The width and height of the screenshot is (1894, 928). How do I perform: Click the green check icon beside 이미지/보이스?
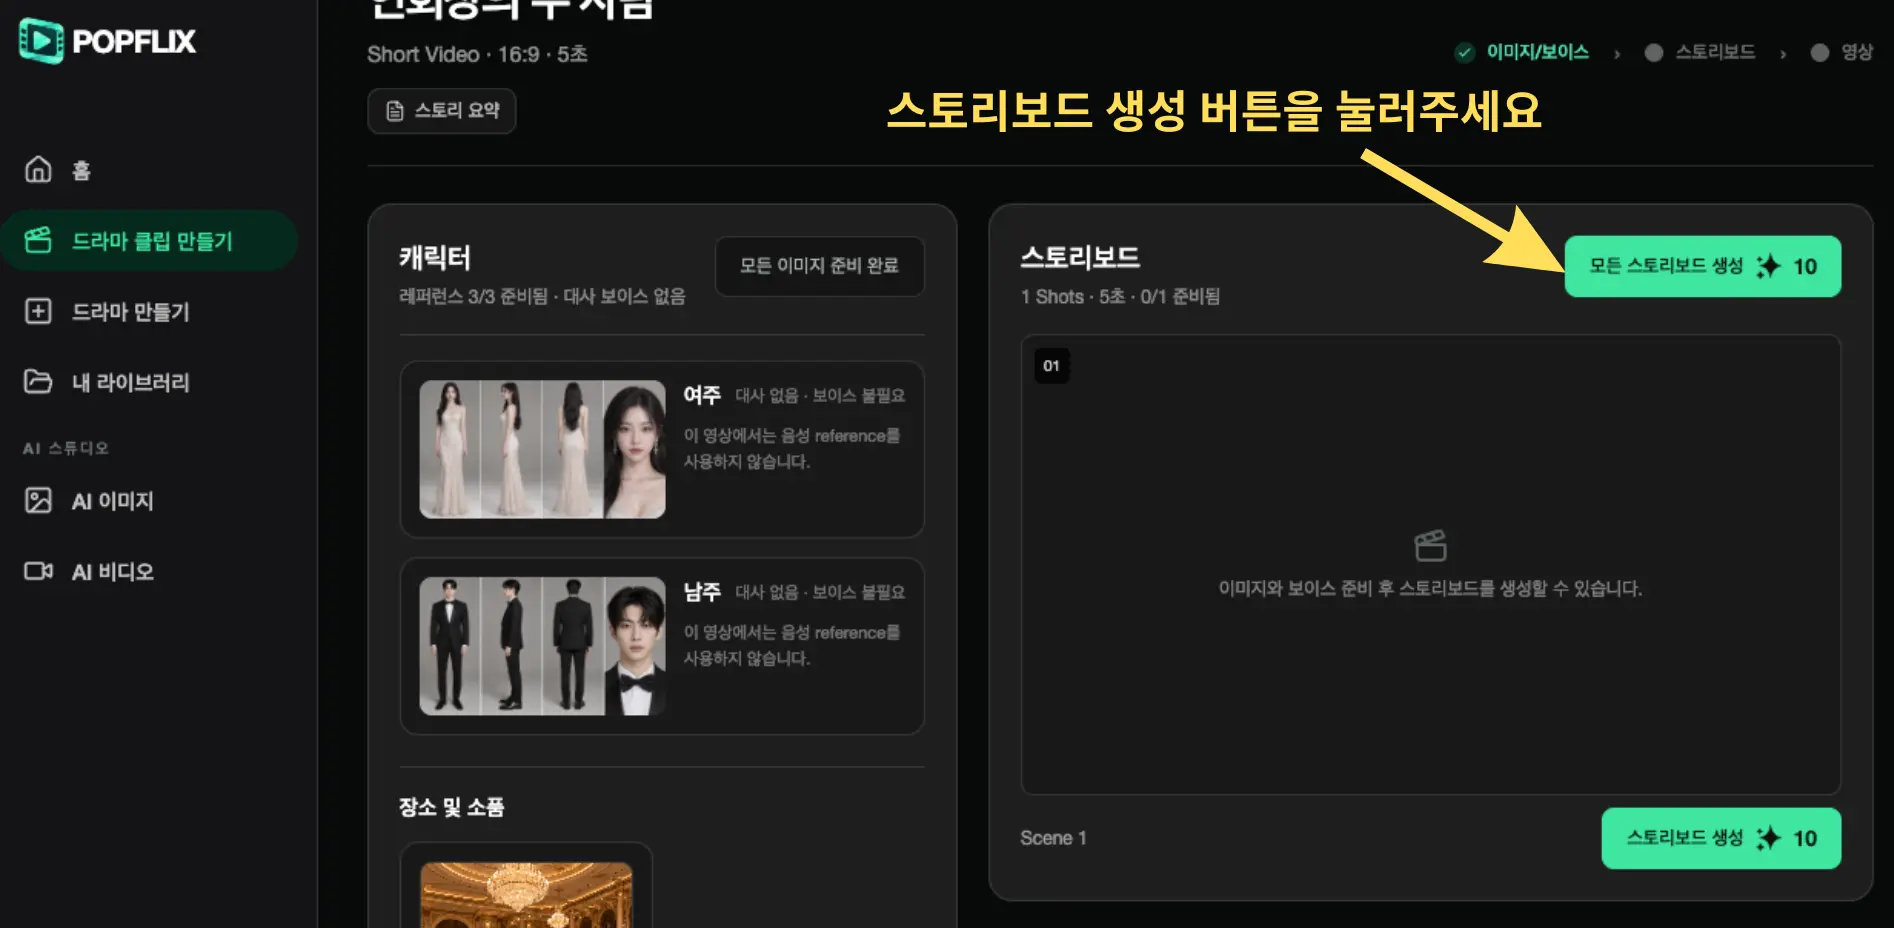click(1465, 52)
